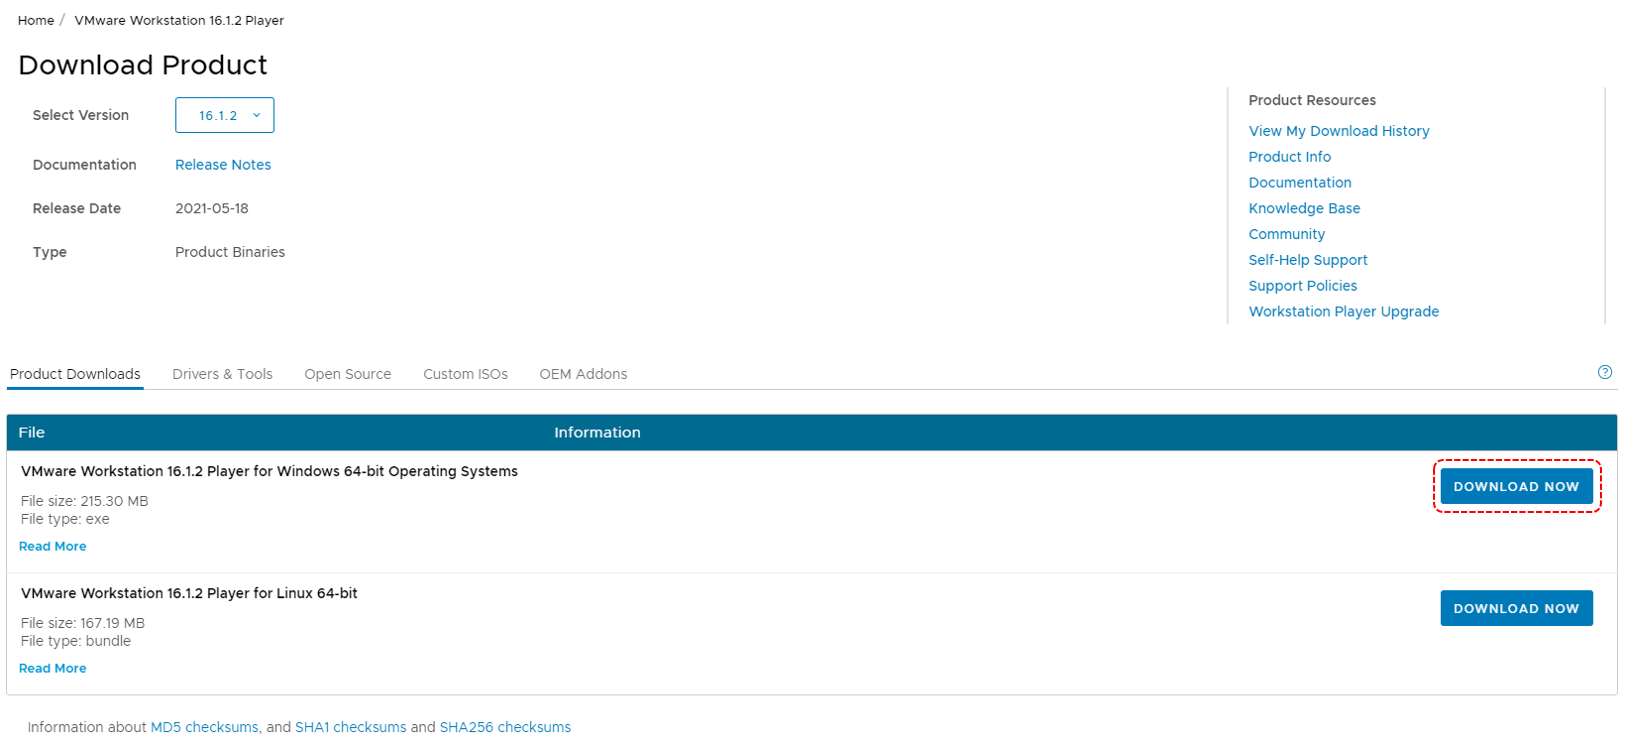Click the File column header
This screenshot has height=747, width=1625.
pyautogui.click(x=31, y=433)
